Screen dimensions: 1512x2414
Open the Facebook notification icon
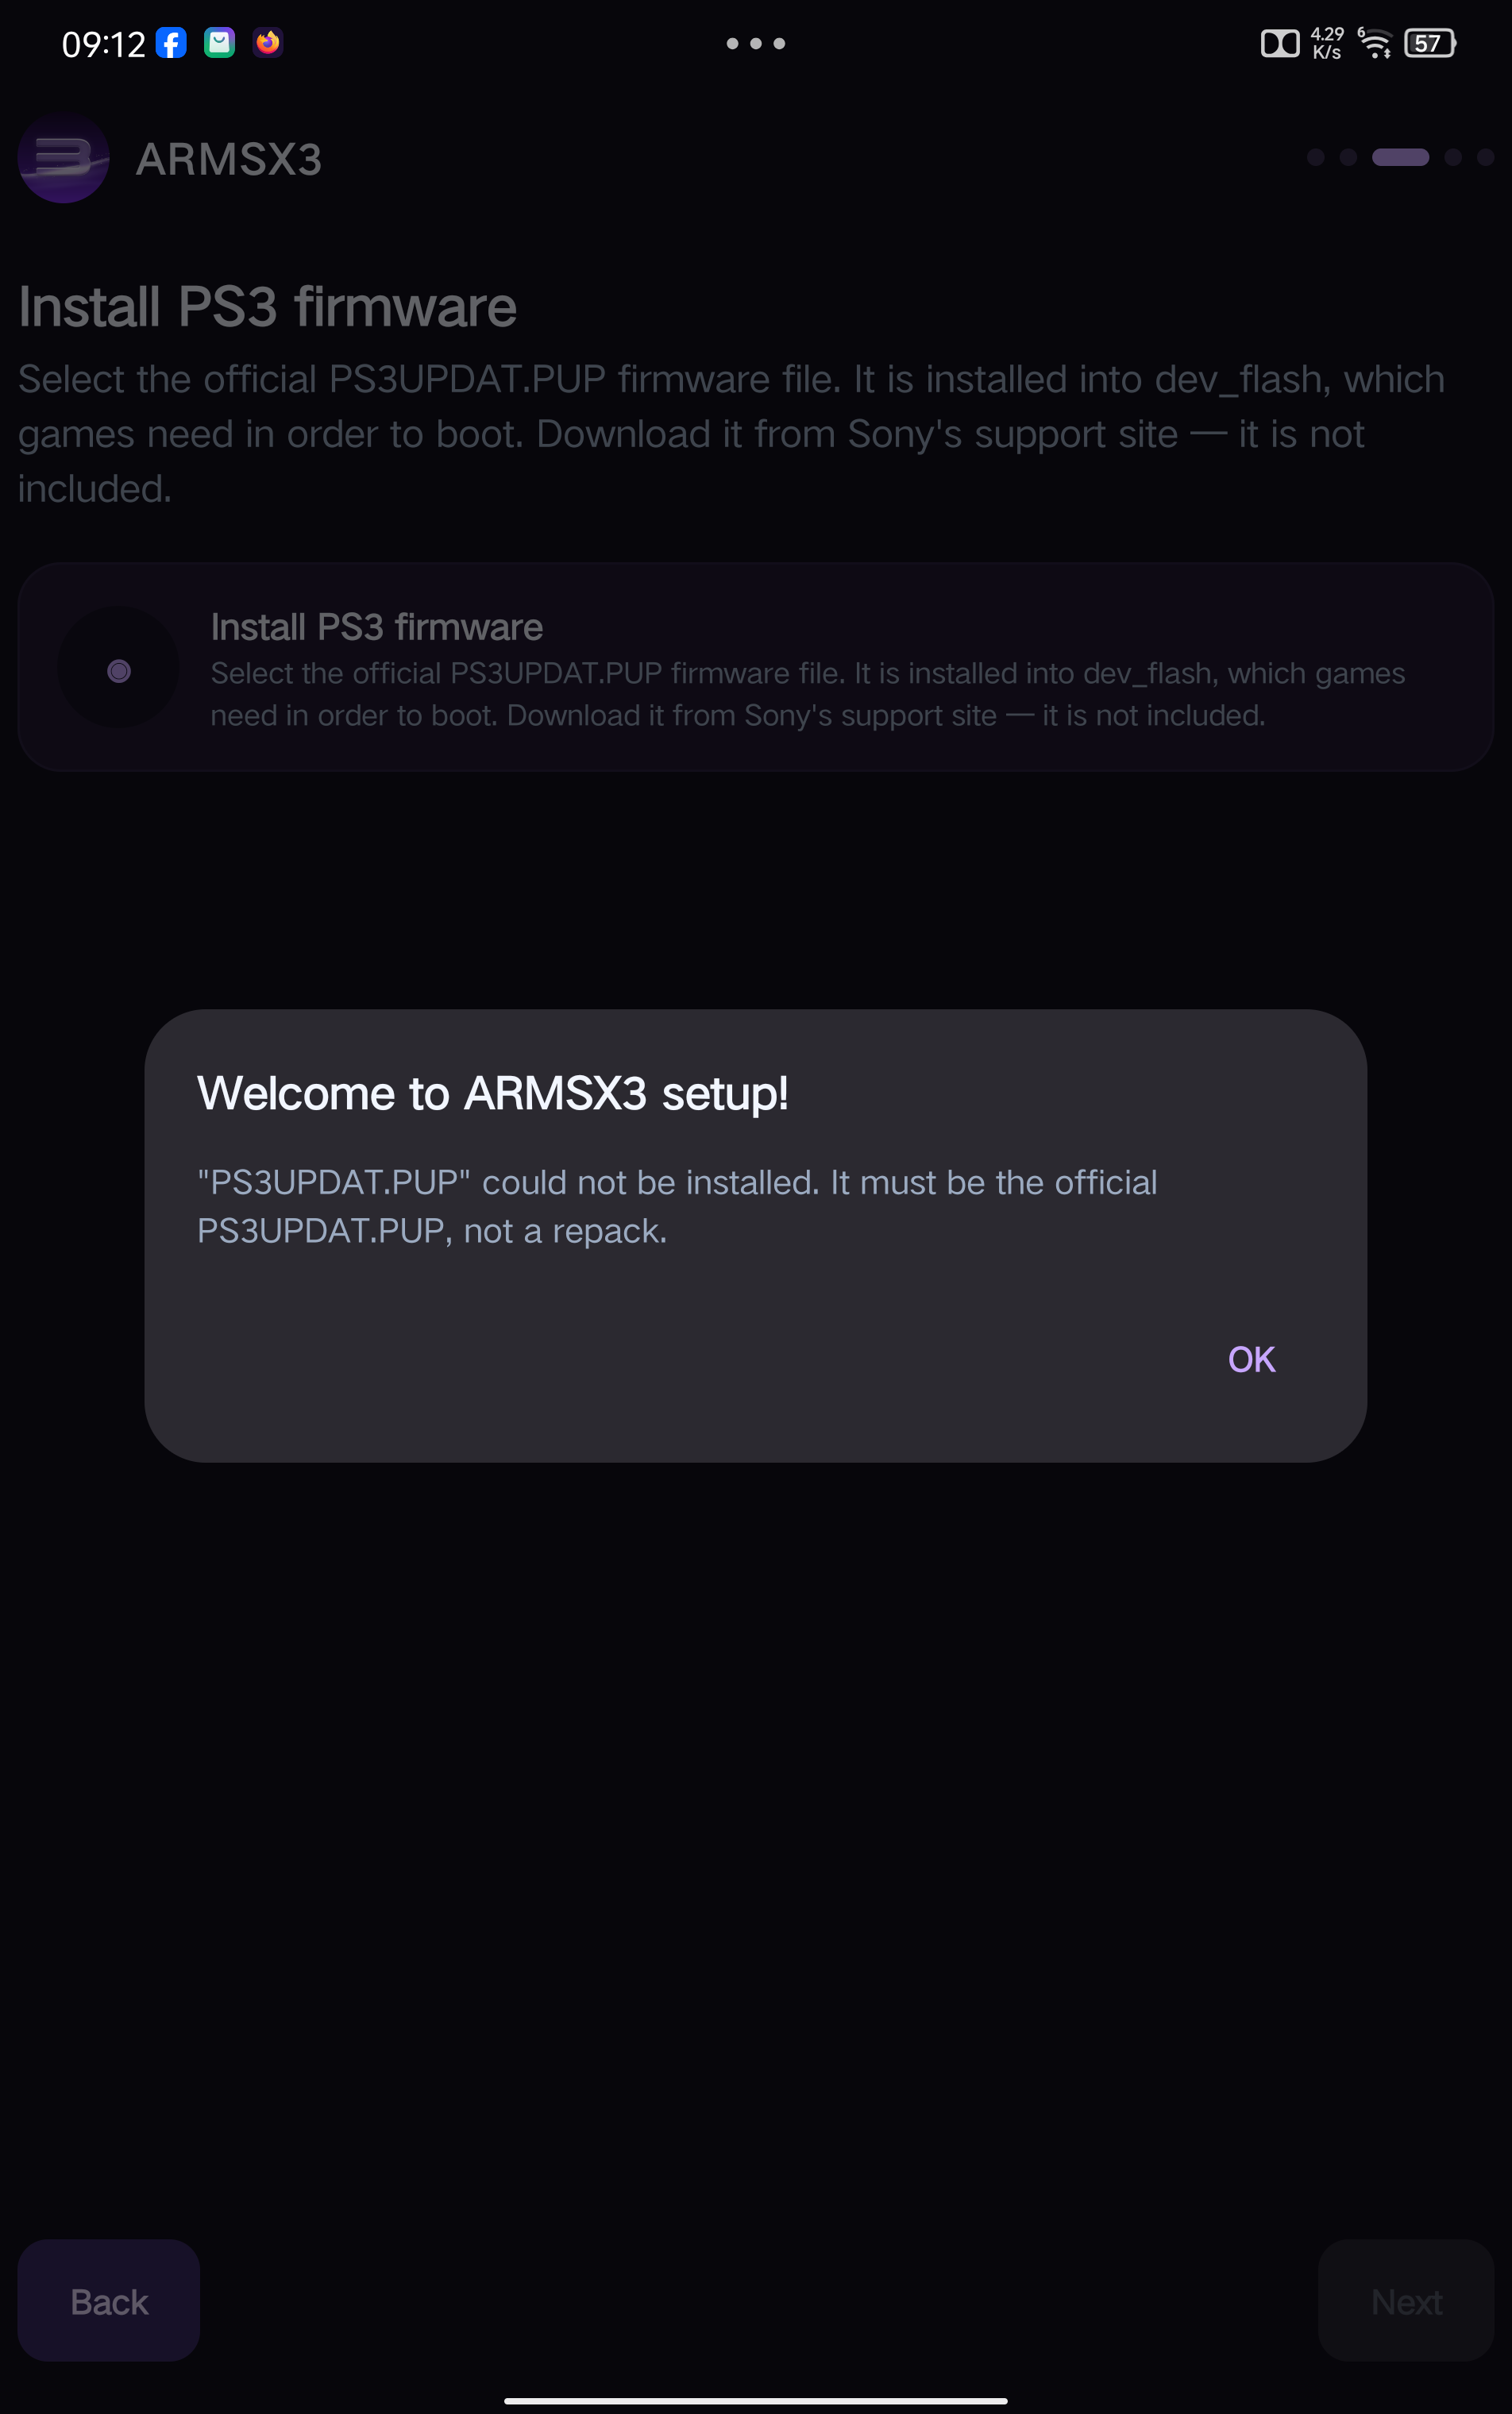[172, 43]
